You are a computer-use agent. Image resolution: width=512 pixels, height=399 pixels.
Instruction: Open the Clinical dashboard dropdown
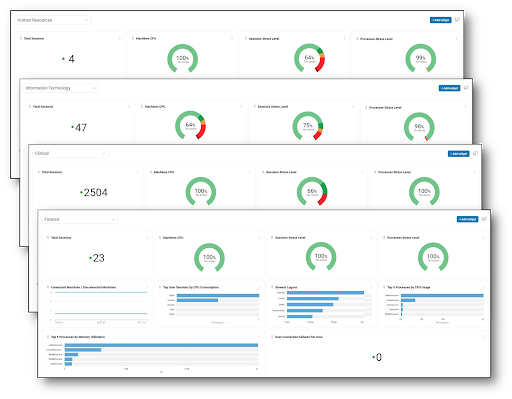tap(70, 153)
